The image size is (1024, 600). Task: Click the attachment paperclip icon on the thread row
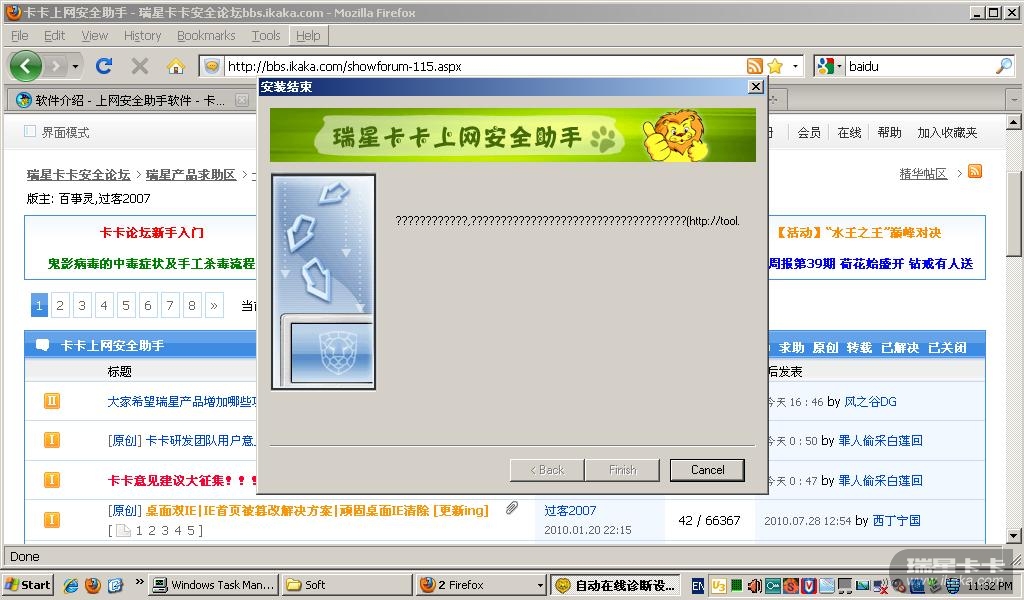click(x=512, y=508)
